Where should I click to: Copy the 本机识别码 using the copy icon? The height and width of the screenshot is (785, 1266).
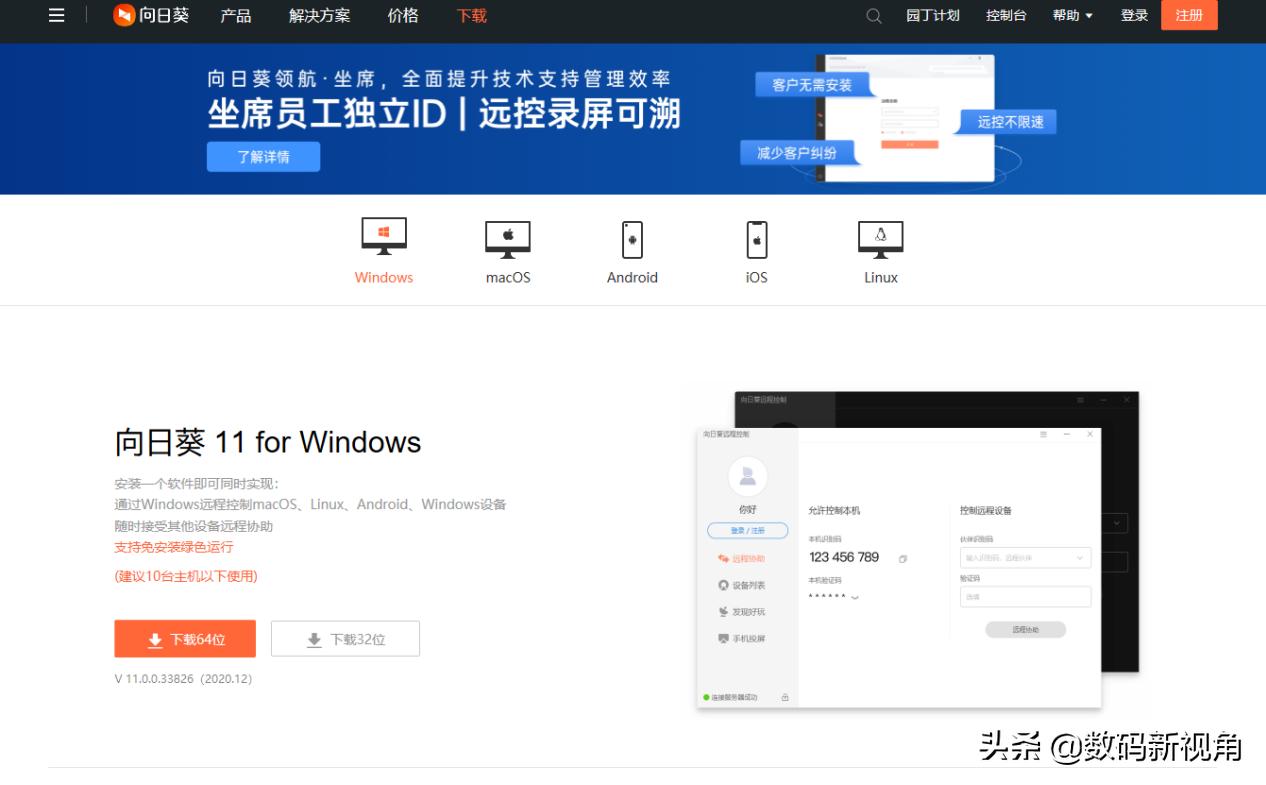[x=902, y=558]
